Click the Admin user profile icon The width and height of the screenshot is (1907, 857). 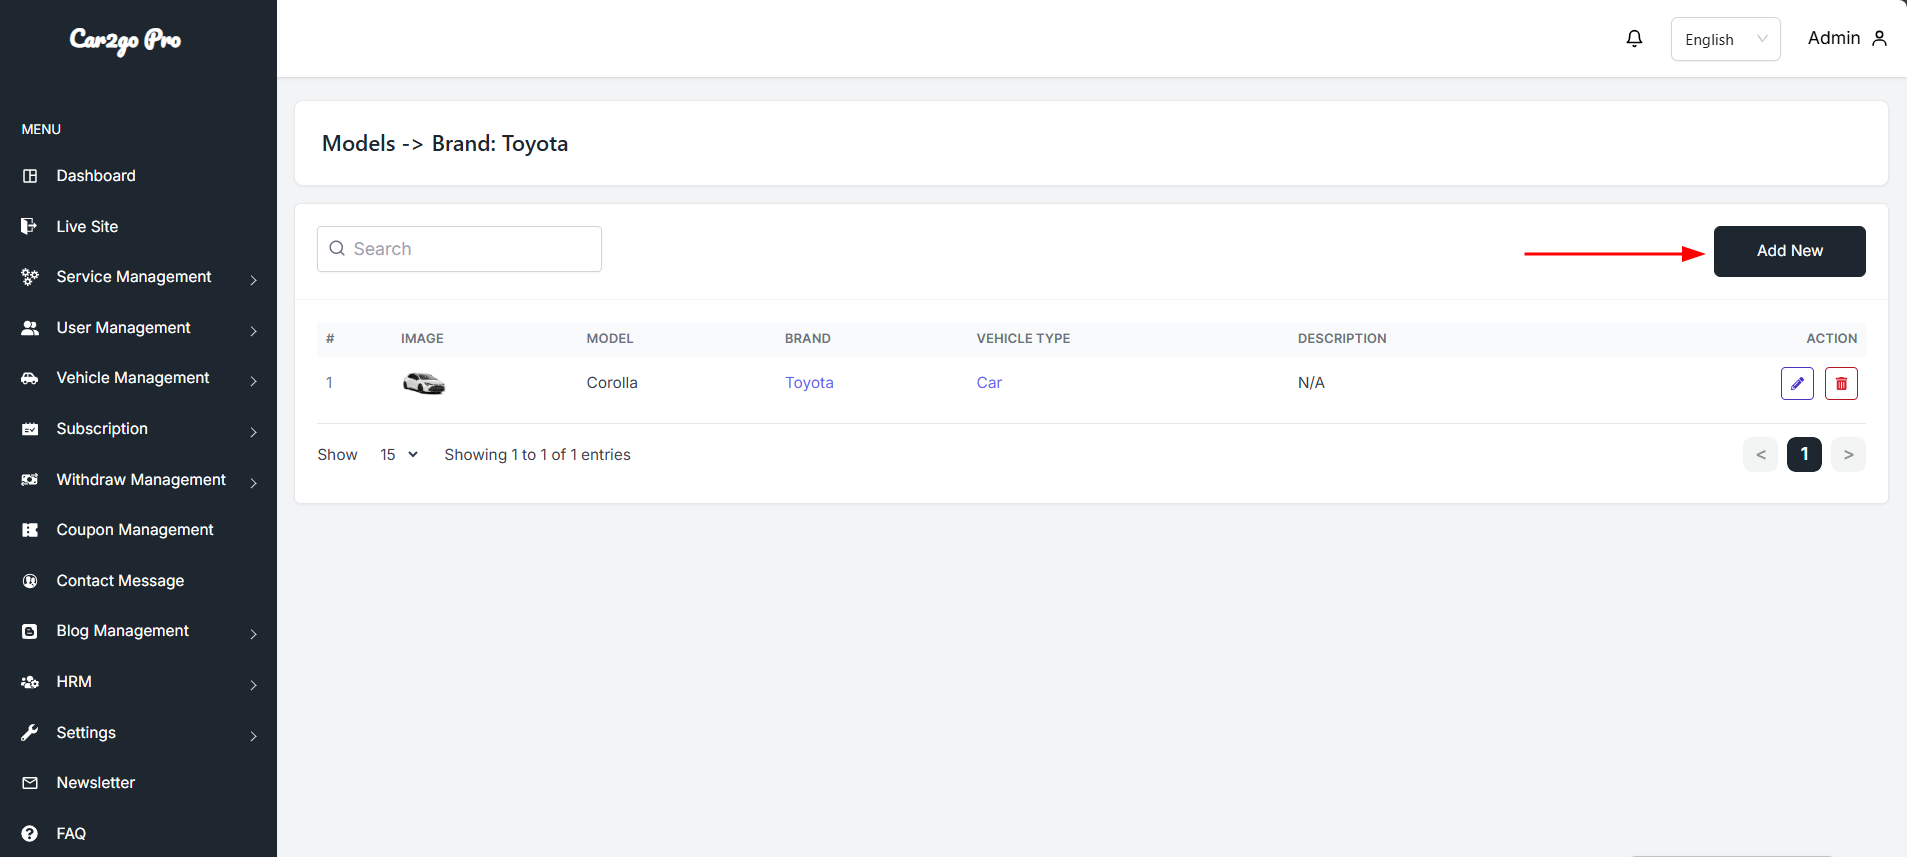click(1880, 38)
